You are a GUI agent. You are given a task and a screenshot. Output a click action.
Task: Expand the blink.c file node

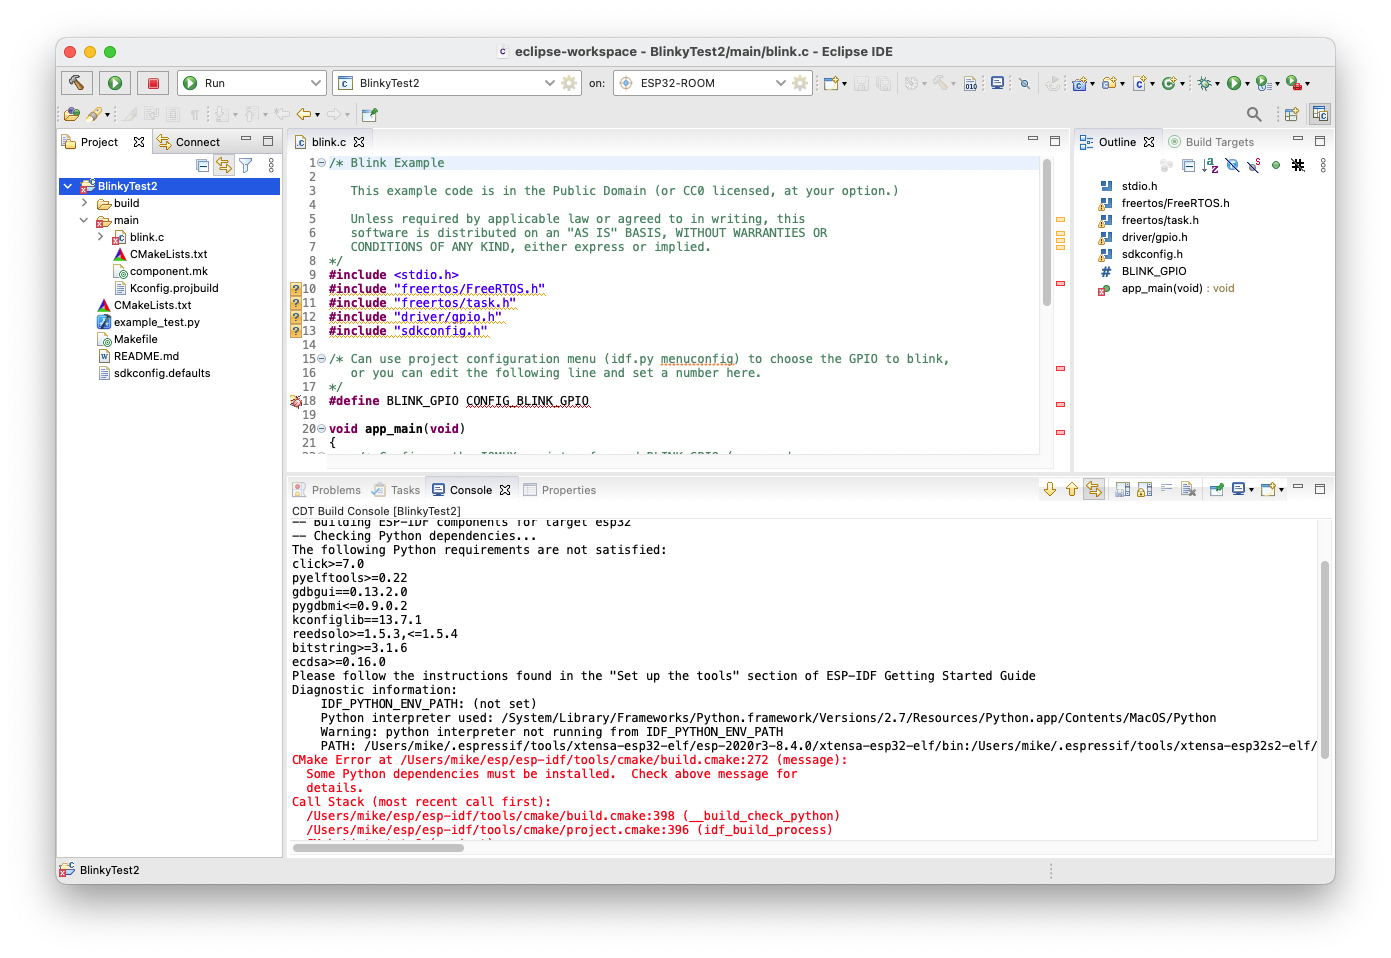pyautogui.click(x=100, y=237)
